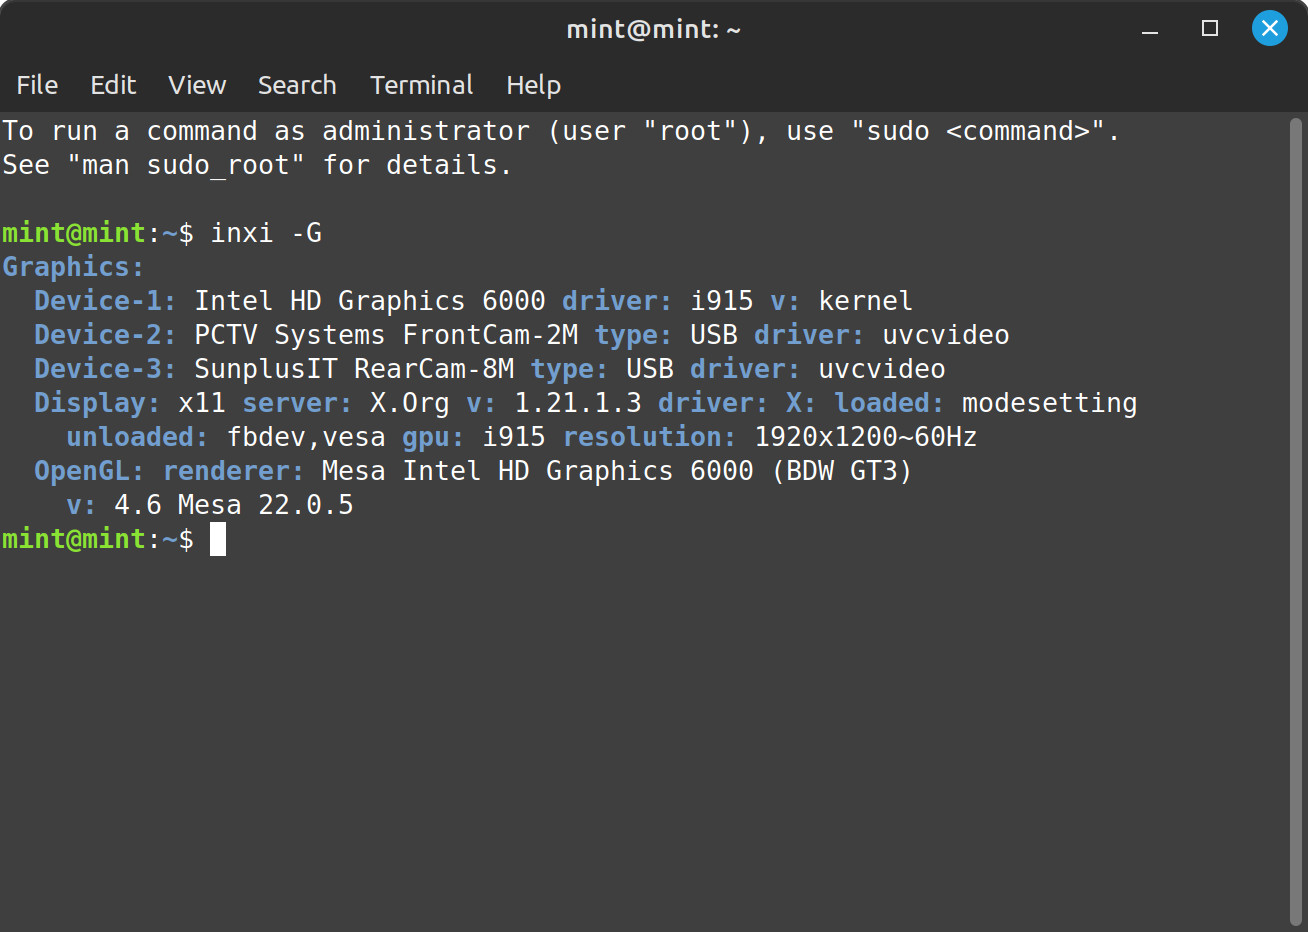Minimize the terminal window
1308x932 pixels.
[1150, 29]
